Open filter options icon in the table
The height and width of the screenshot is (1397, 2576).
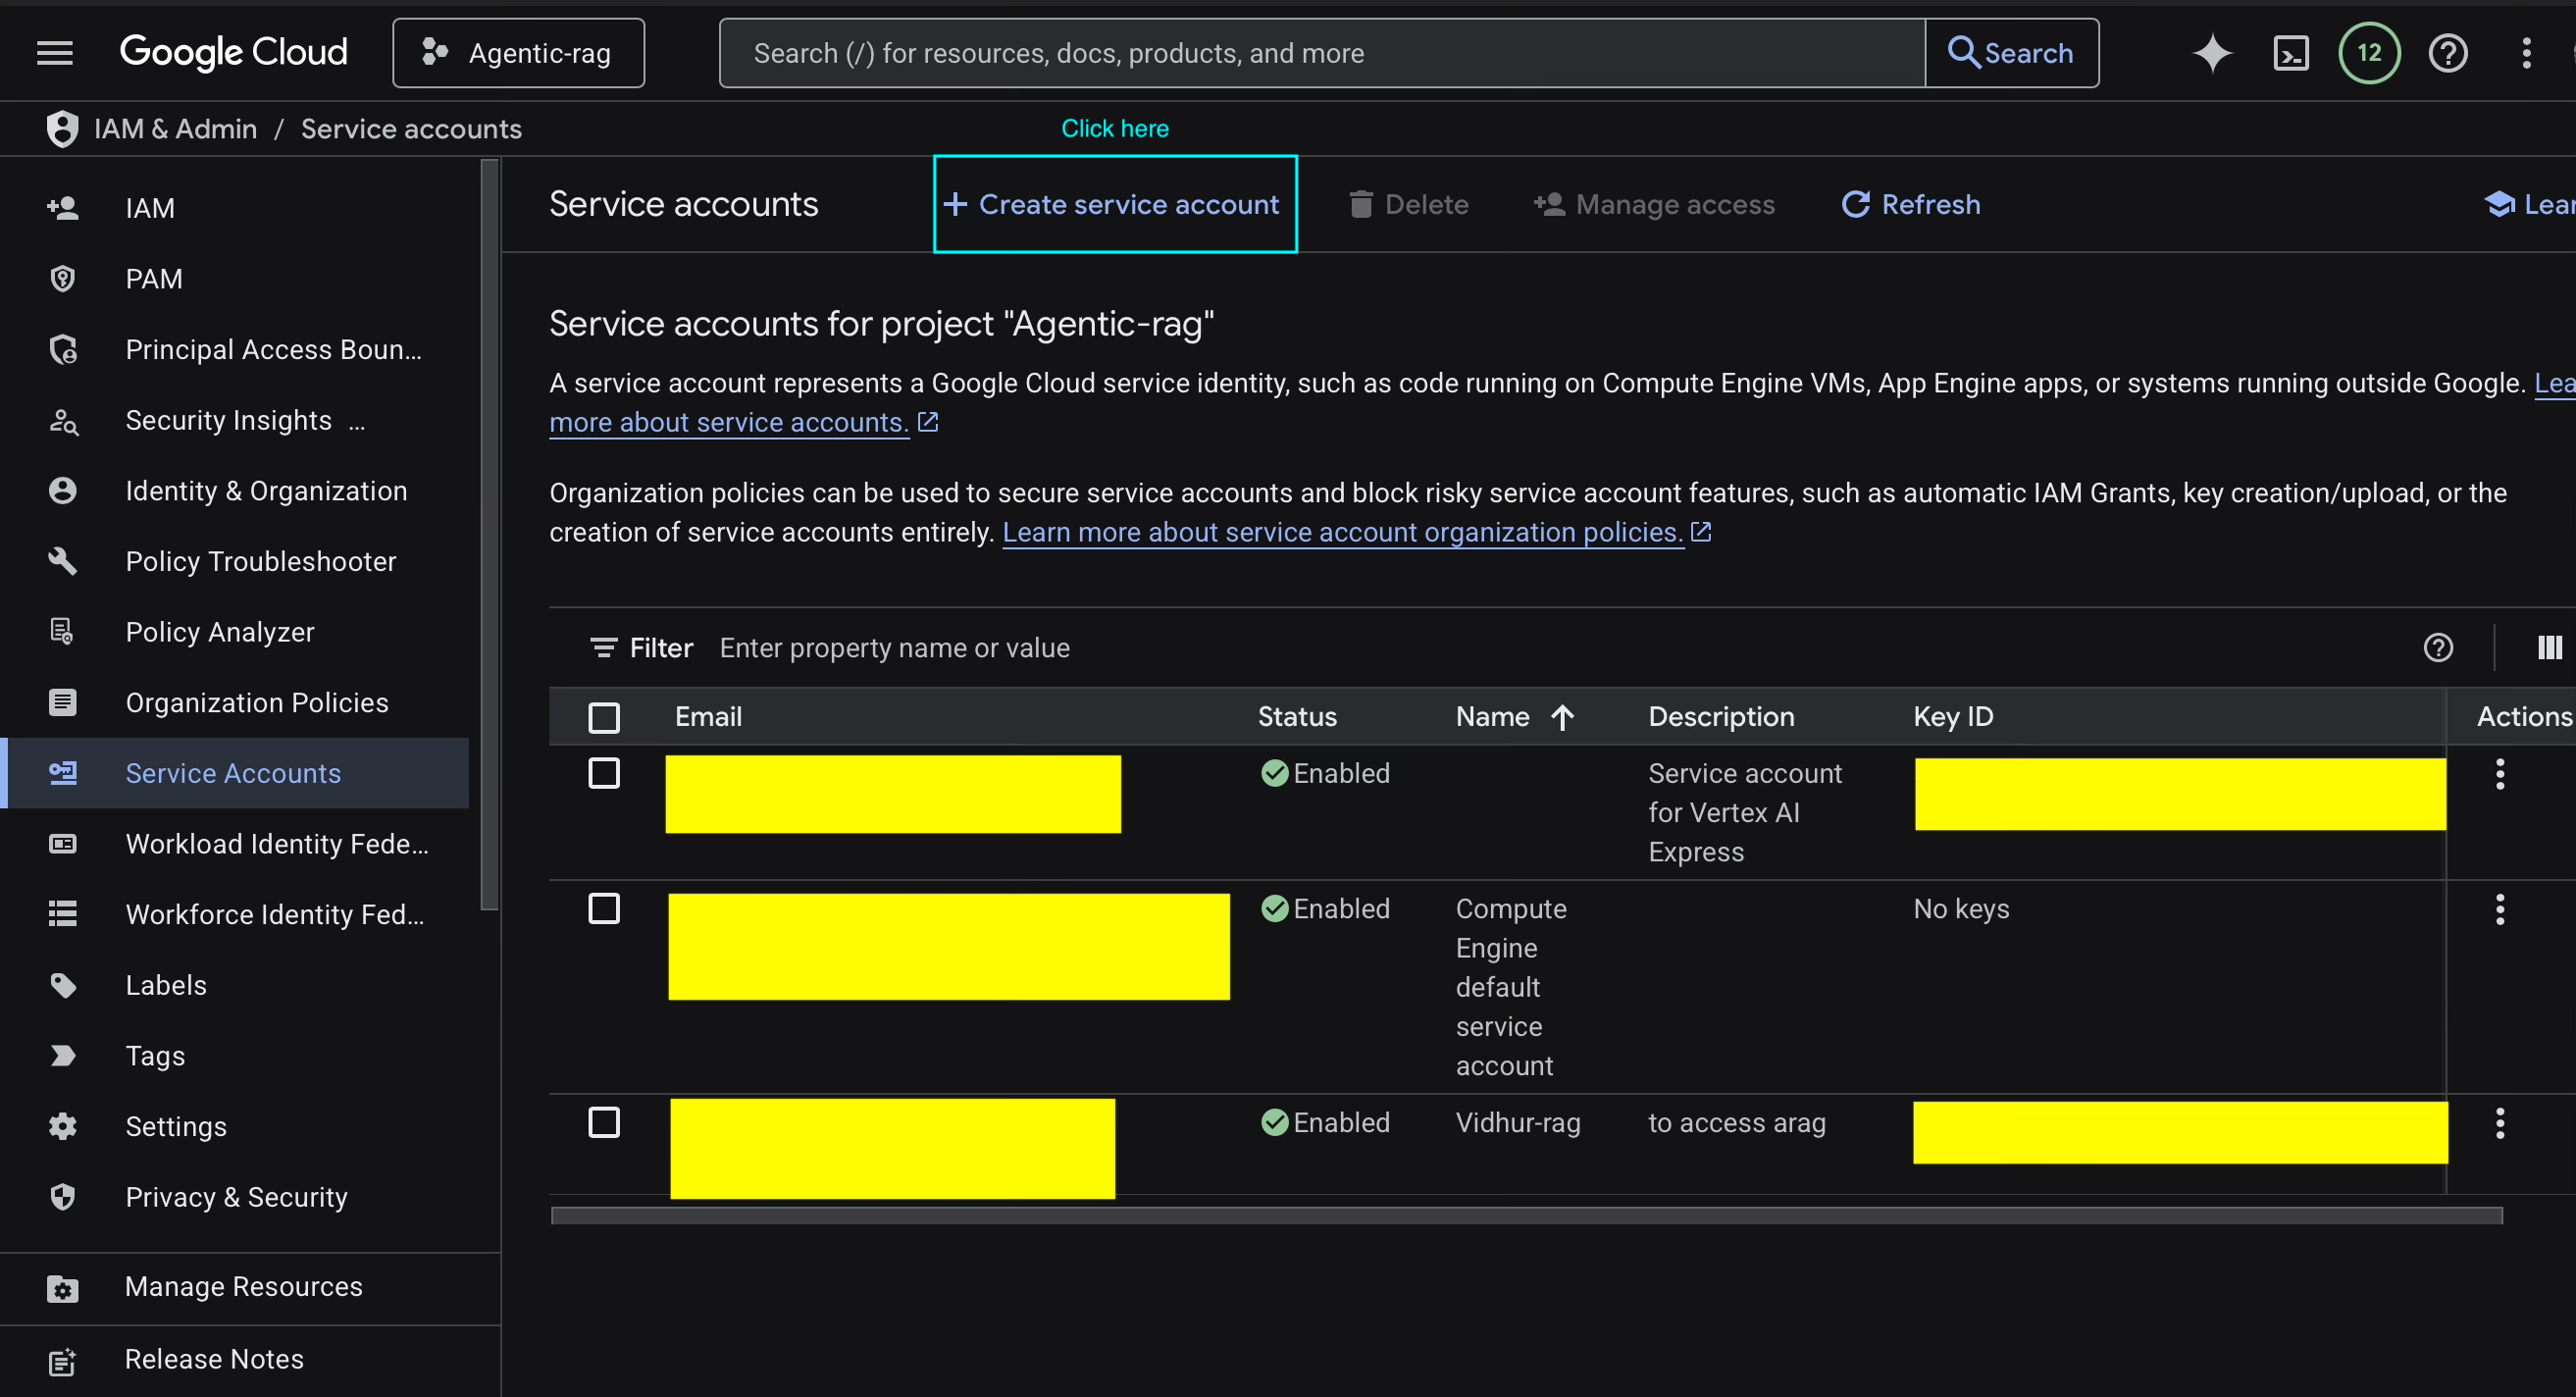pos(603,647)
